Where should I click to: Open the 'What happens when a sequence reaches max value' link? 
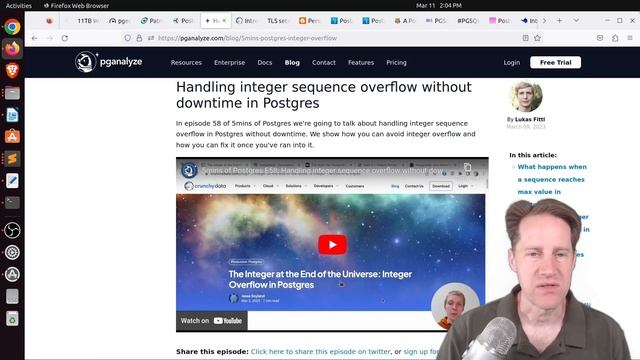pos(552,179)
